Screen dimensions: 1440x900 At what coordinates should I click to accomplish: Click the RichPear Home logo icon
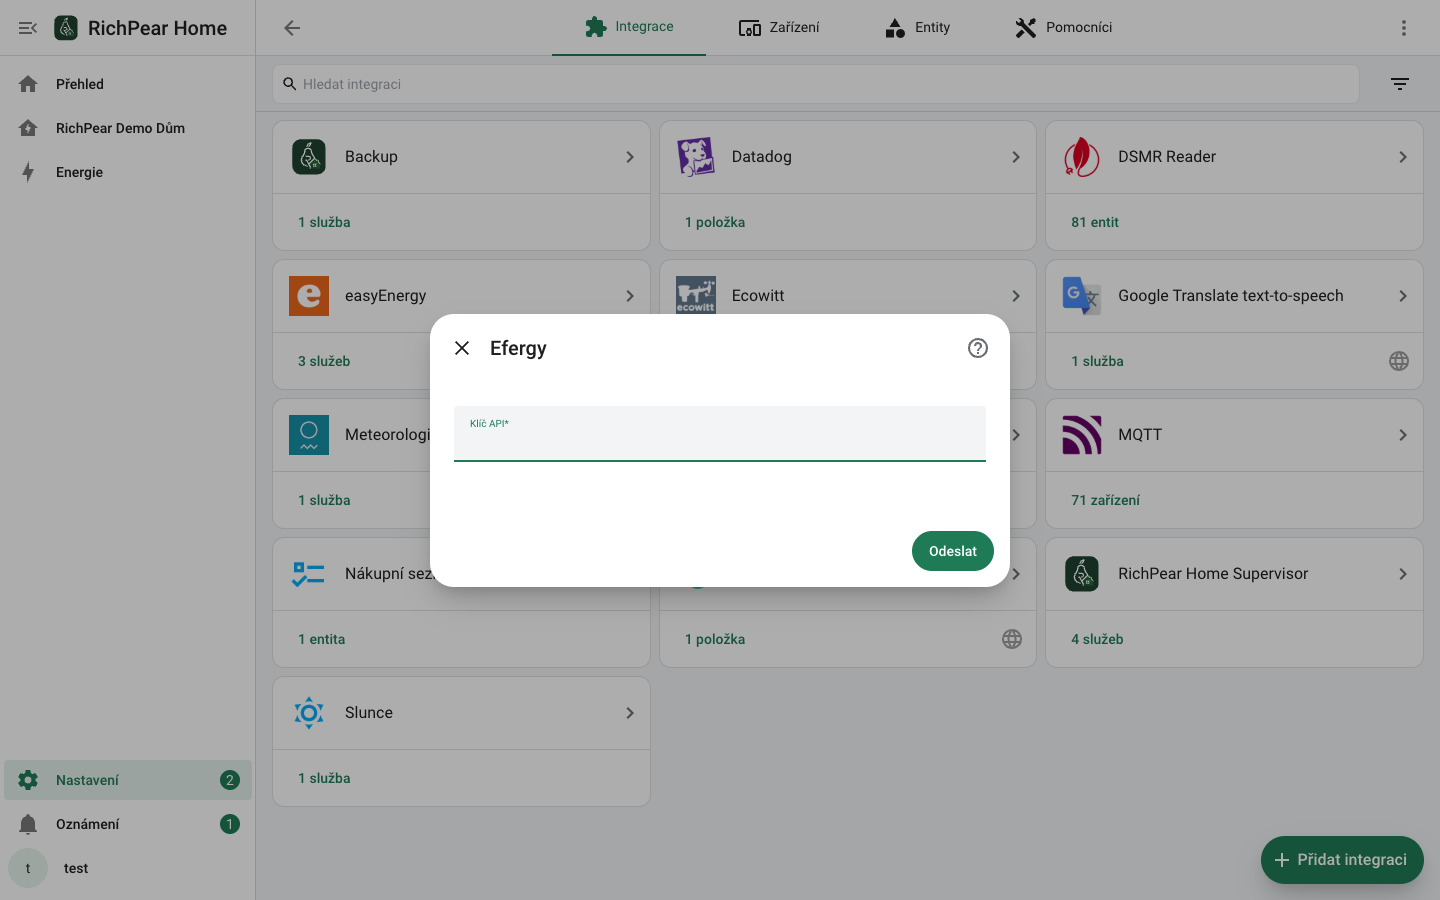[66, 28]
